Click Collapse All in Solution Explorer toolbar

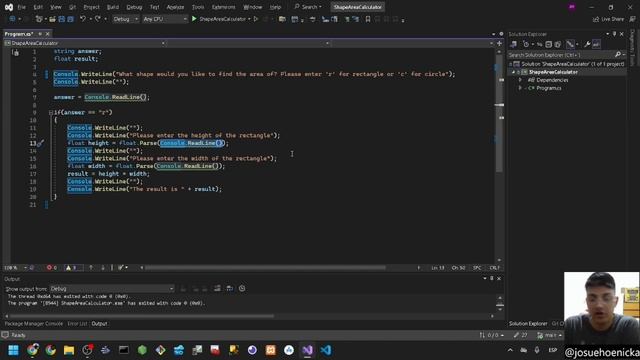point(549,44)
